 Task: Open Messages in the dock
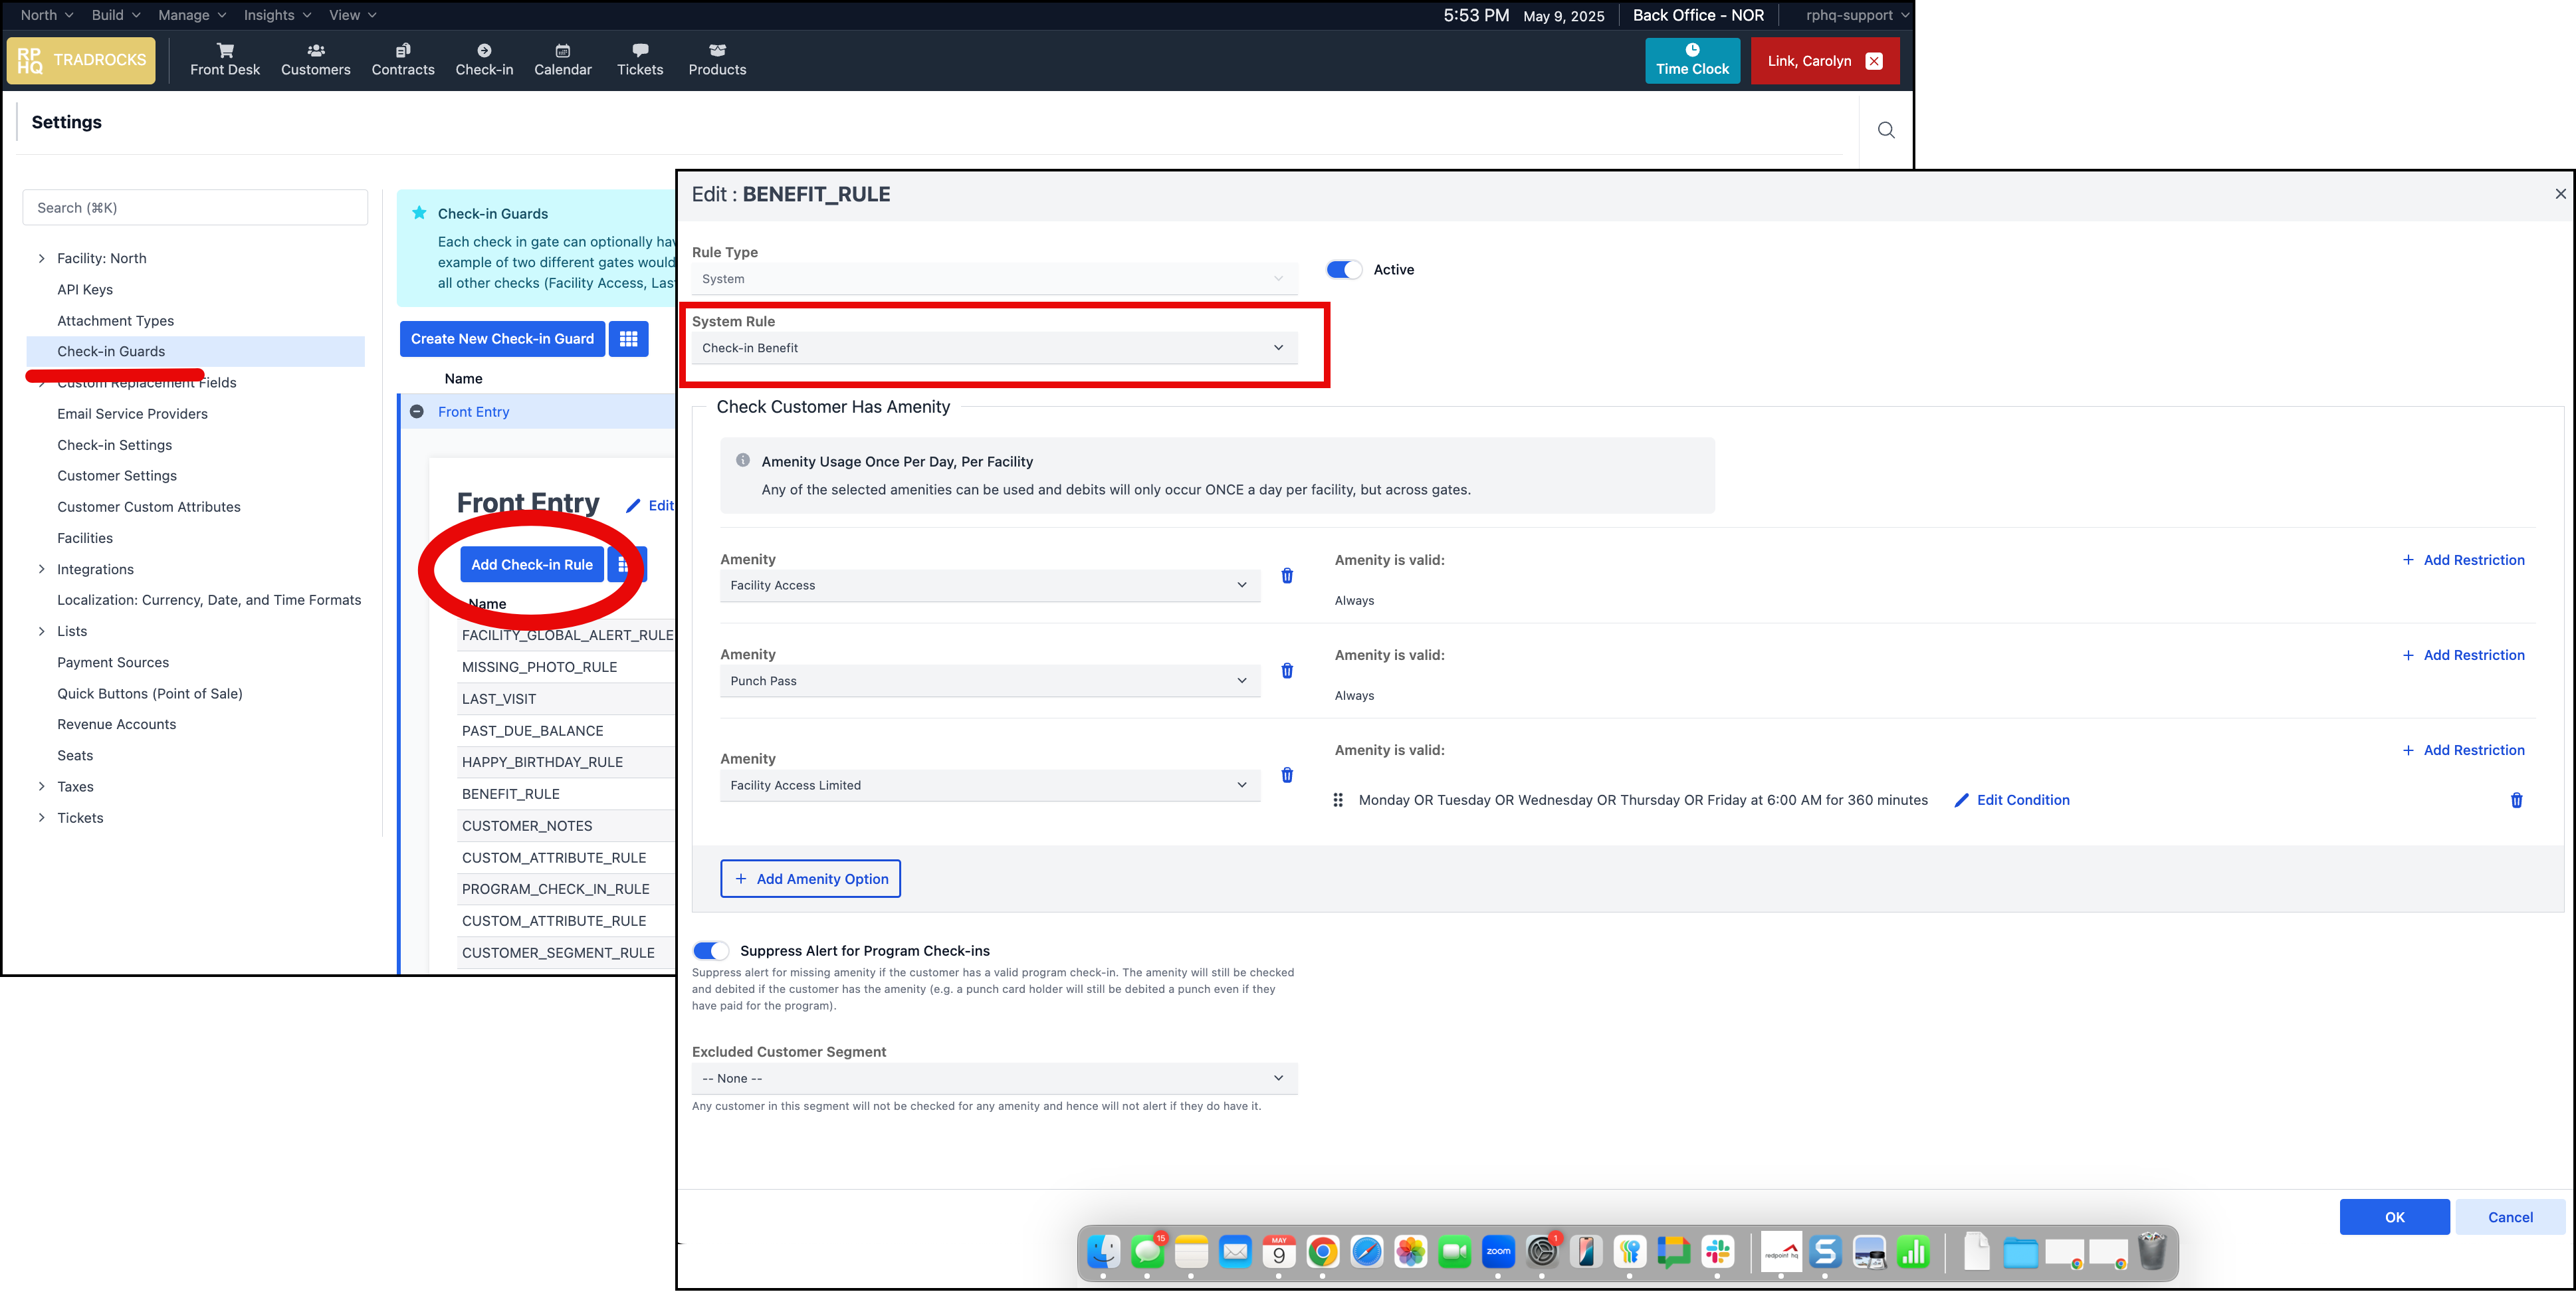click(1147, 1252)
